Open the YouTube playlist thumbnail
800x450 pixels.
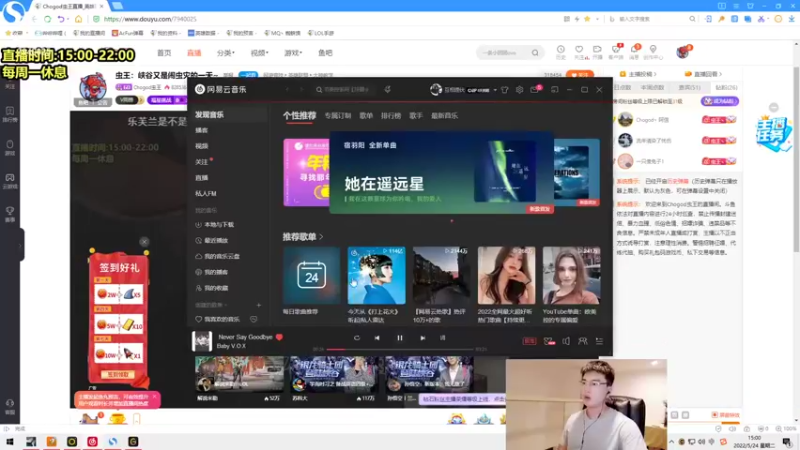click(571, 276)
